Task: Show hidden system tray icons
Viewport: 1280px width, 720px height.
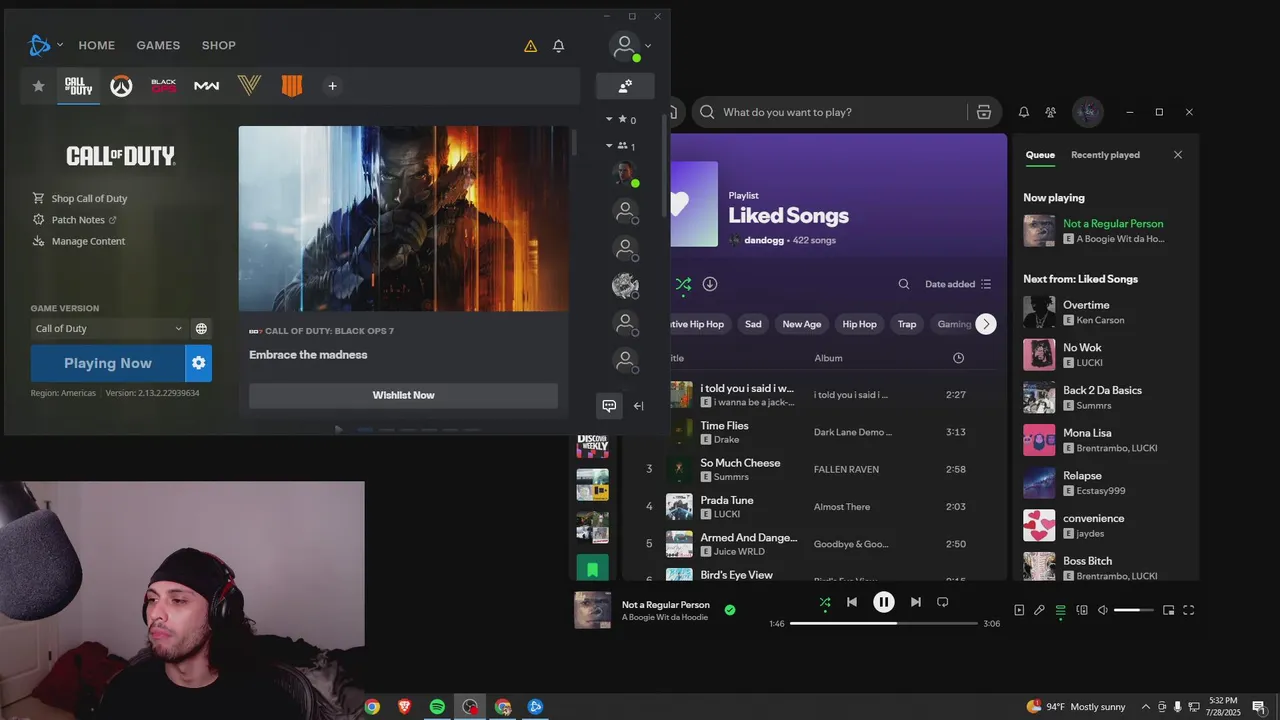Action: 1146,707
